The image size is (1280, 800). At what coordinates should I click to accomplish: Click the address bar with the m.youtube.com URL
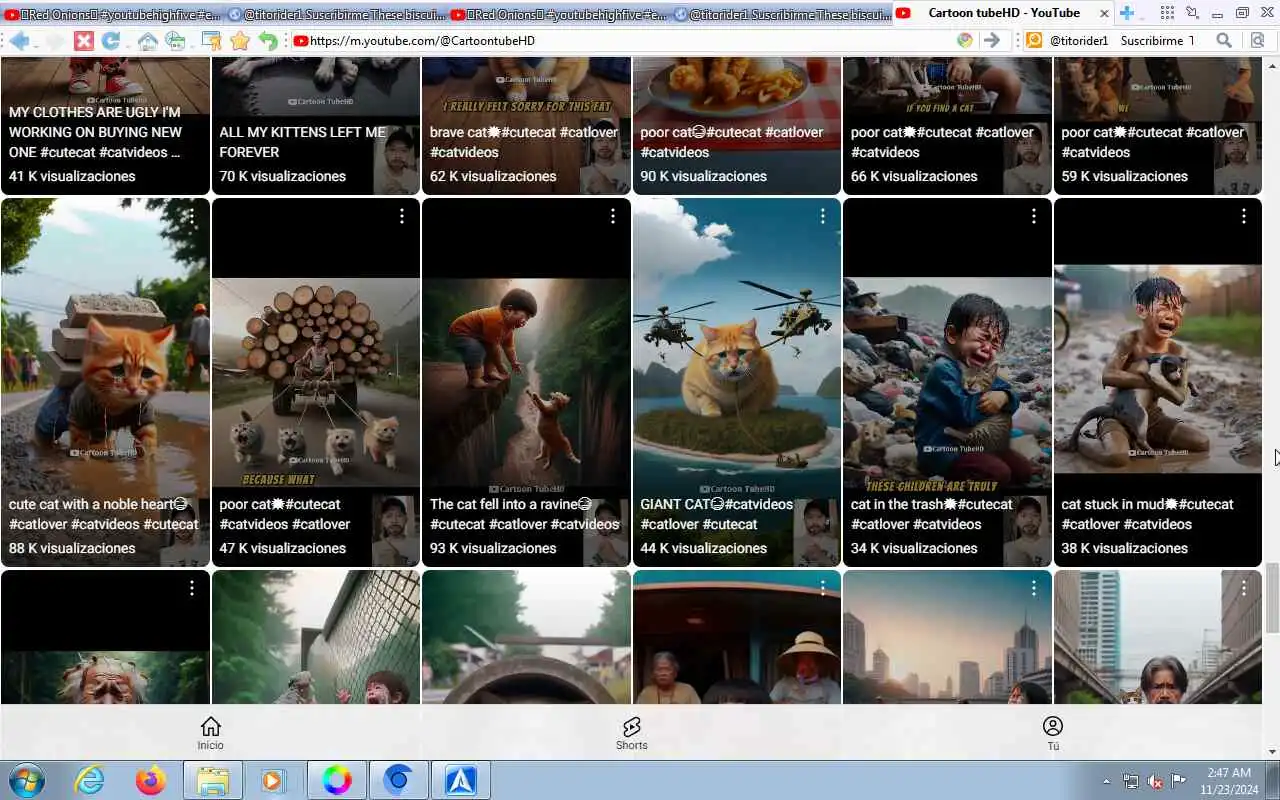(x=634, y=41)
